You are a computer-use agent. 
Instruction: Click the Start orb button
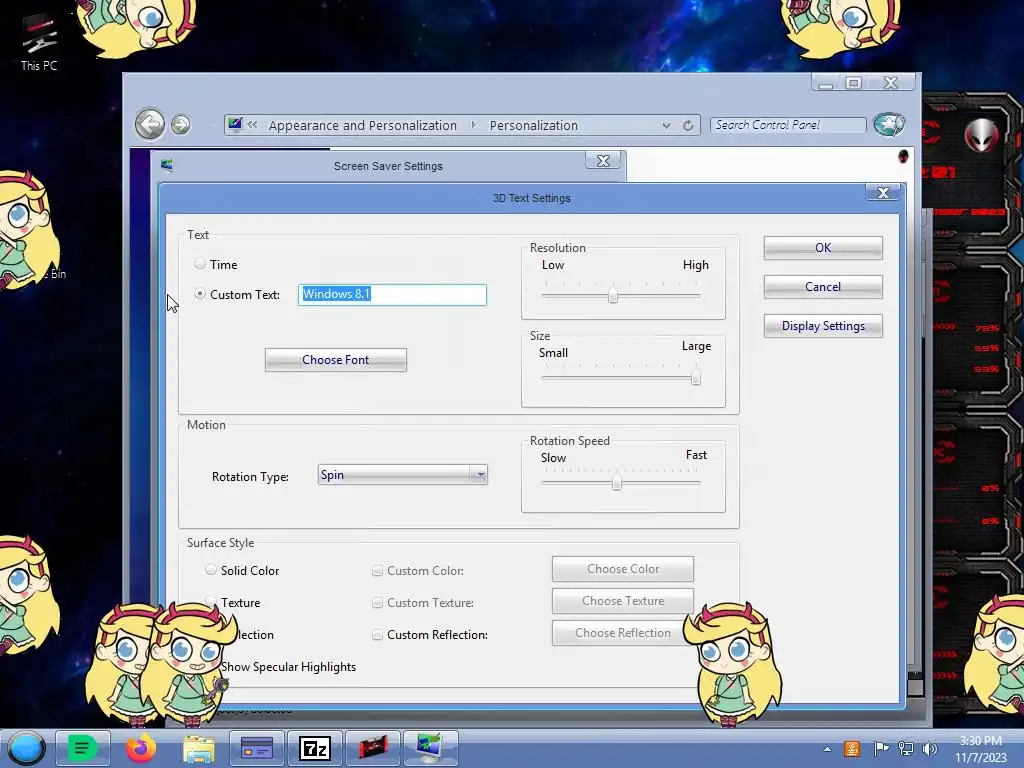click(x=26, y=748)
